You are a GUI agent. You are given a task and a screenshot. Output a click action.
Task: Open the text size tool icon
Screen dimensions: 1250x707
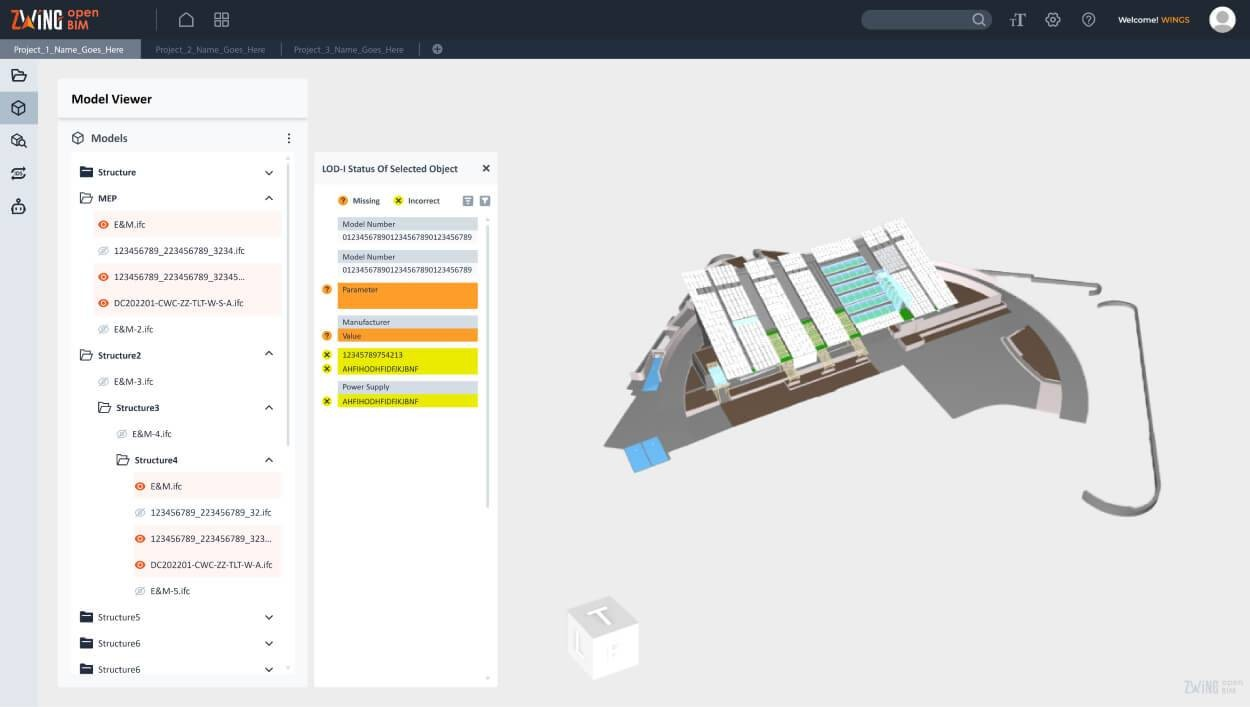tap(1017, 20)
